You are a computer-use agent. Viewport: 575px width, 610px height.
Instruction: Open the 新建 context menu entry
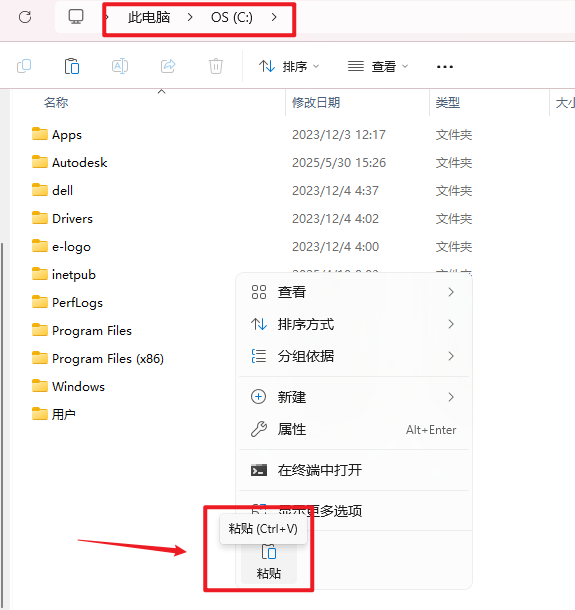coord(354,397)
